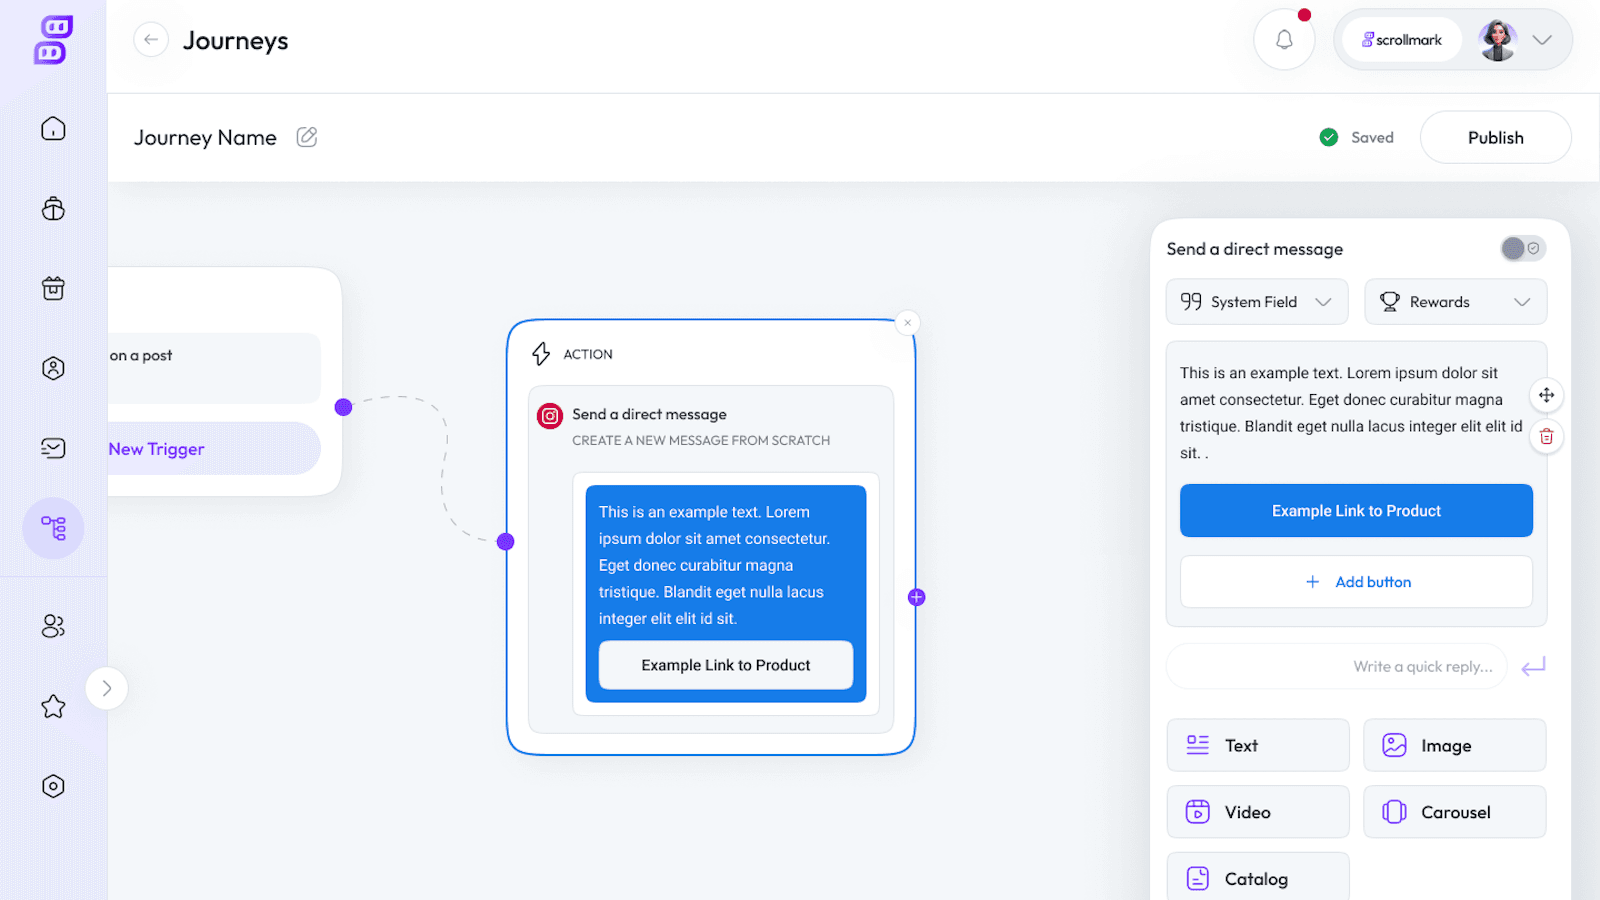Viewport: 1600px width, 900px height.
Task: Expand the System Field dropdown
Action: click(1257, 302)
